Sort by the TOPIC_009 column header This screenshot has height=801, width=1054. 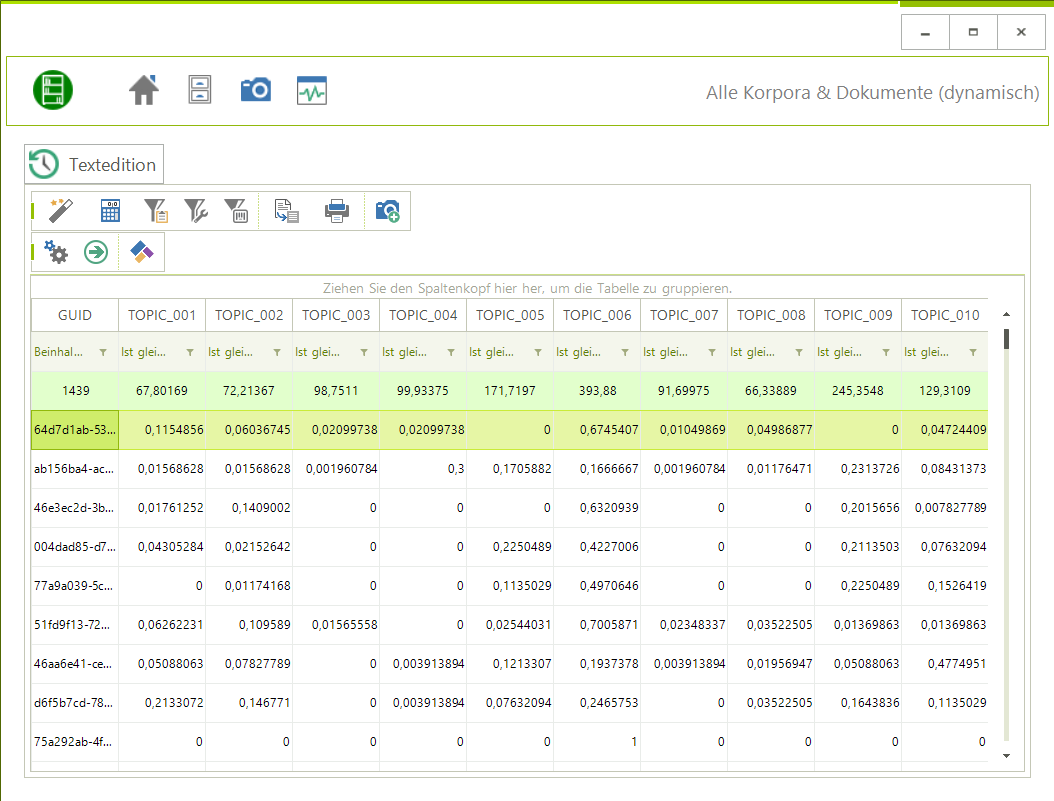pyautogui.click(x=858, y=315)
